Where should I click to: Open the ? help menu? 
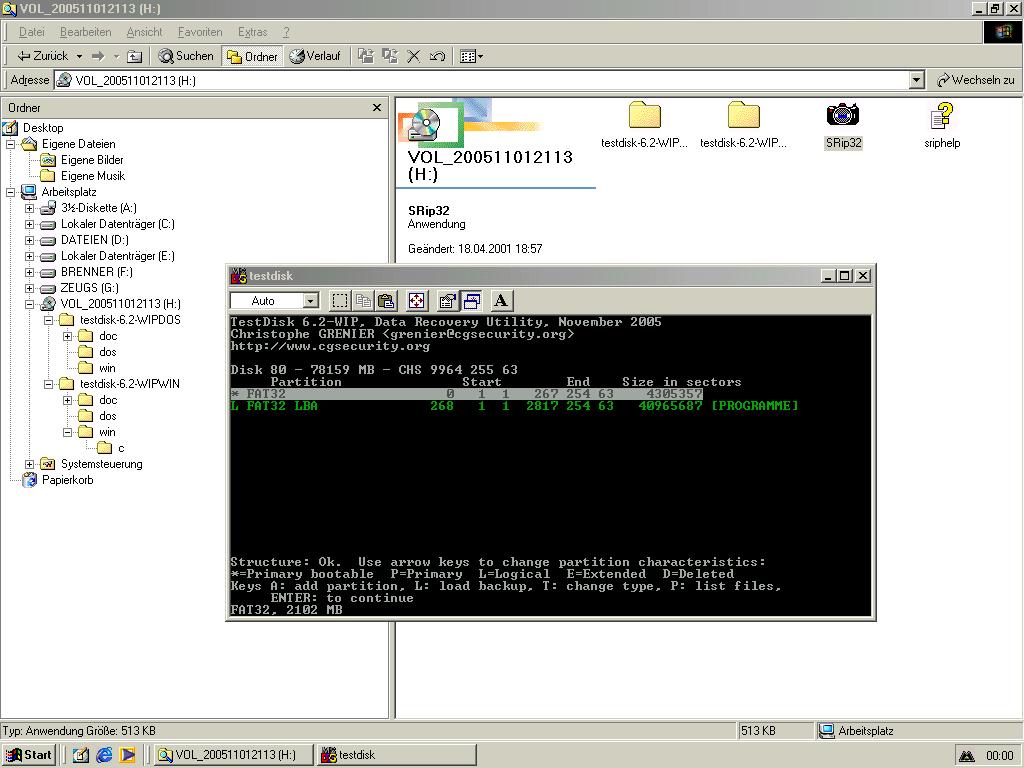point(286,32)
